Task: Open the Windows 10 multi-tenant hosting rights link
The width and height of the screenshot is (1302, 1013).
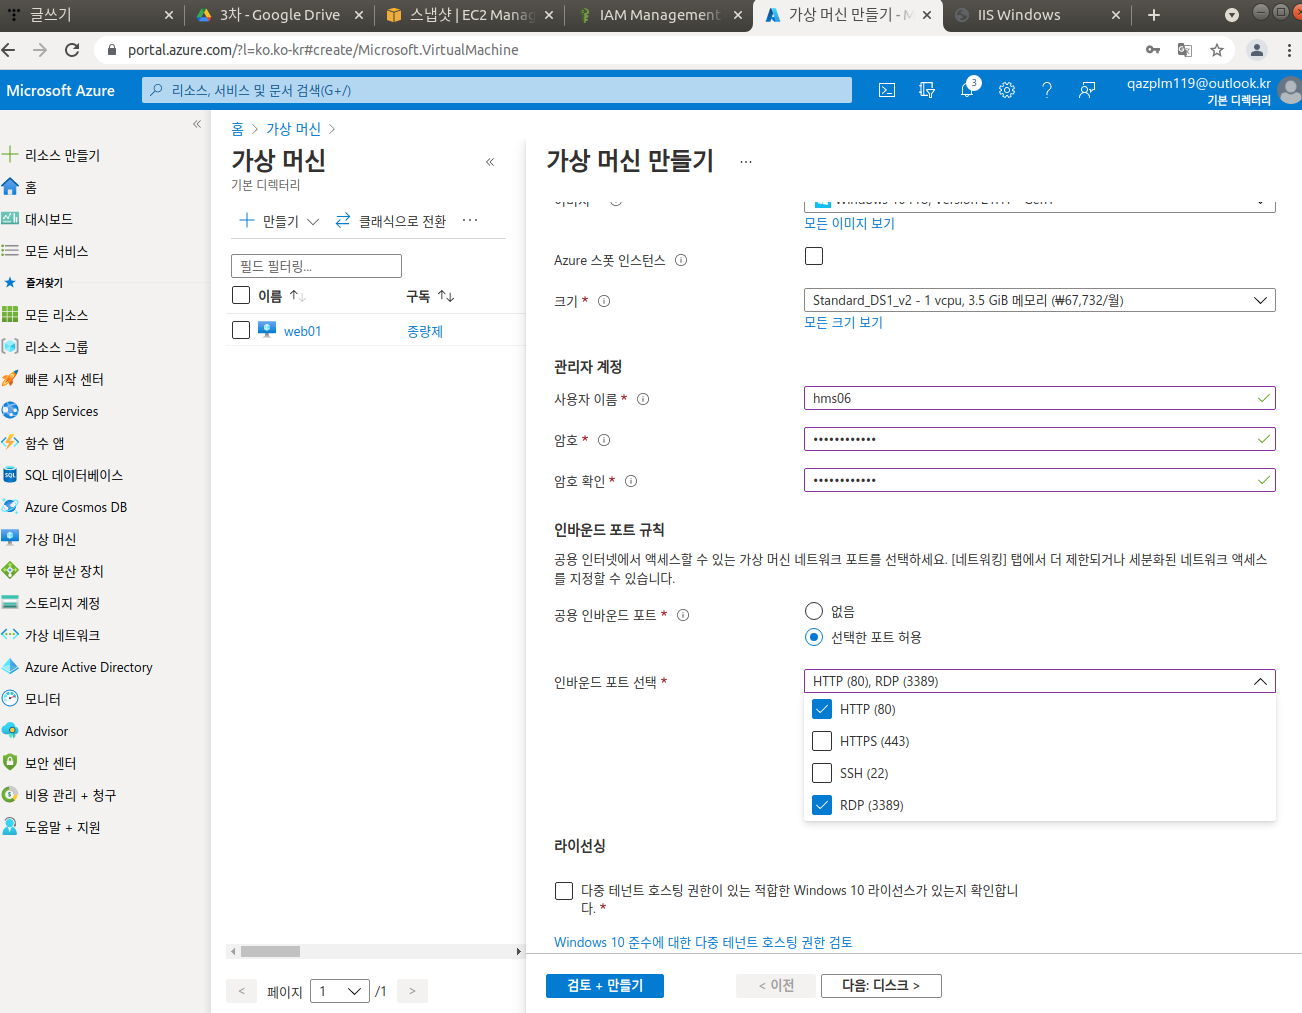Action: tap(703, 942)
